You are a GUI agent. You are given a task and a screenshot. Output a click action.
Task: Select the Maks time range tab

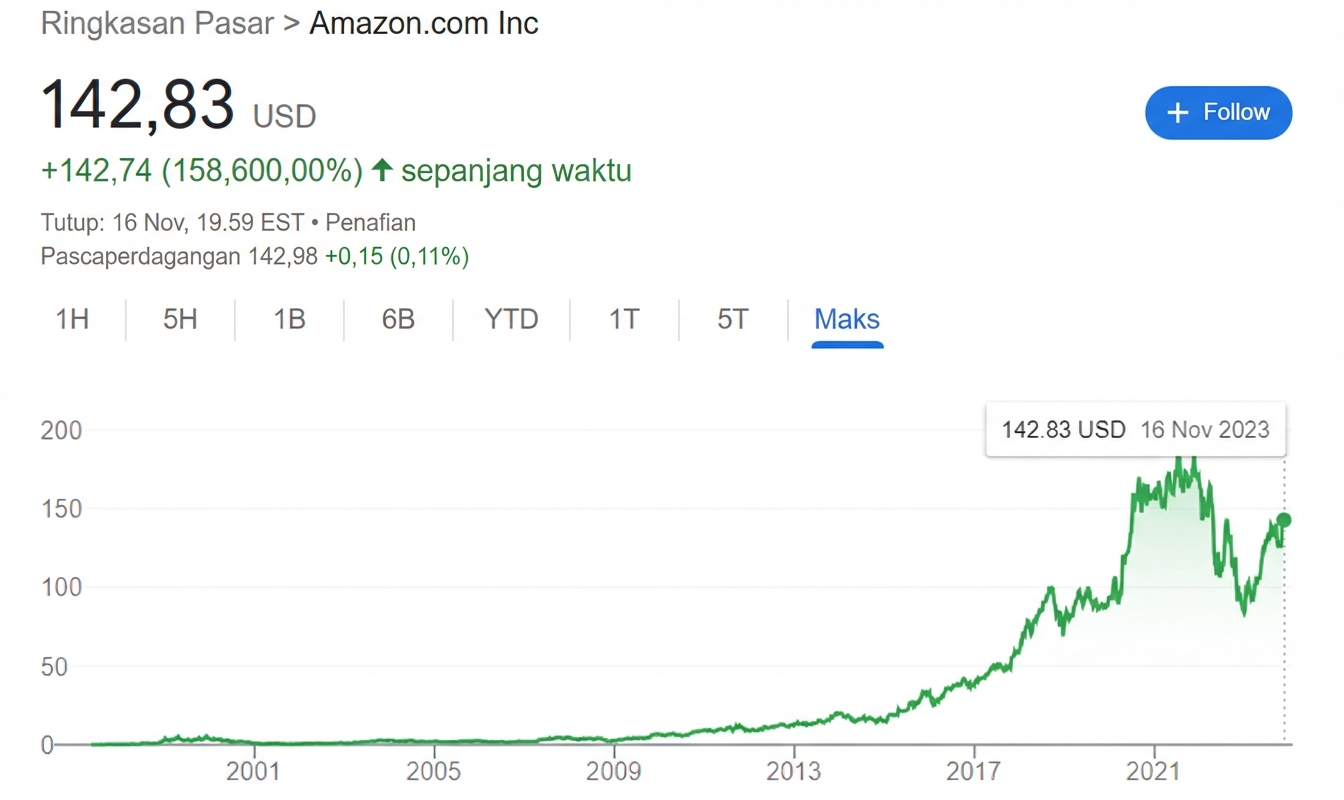847,319
